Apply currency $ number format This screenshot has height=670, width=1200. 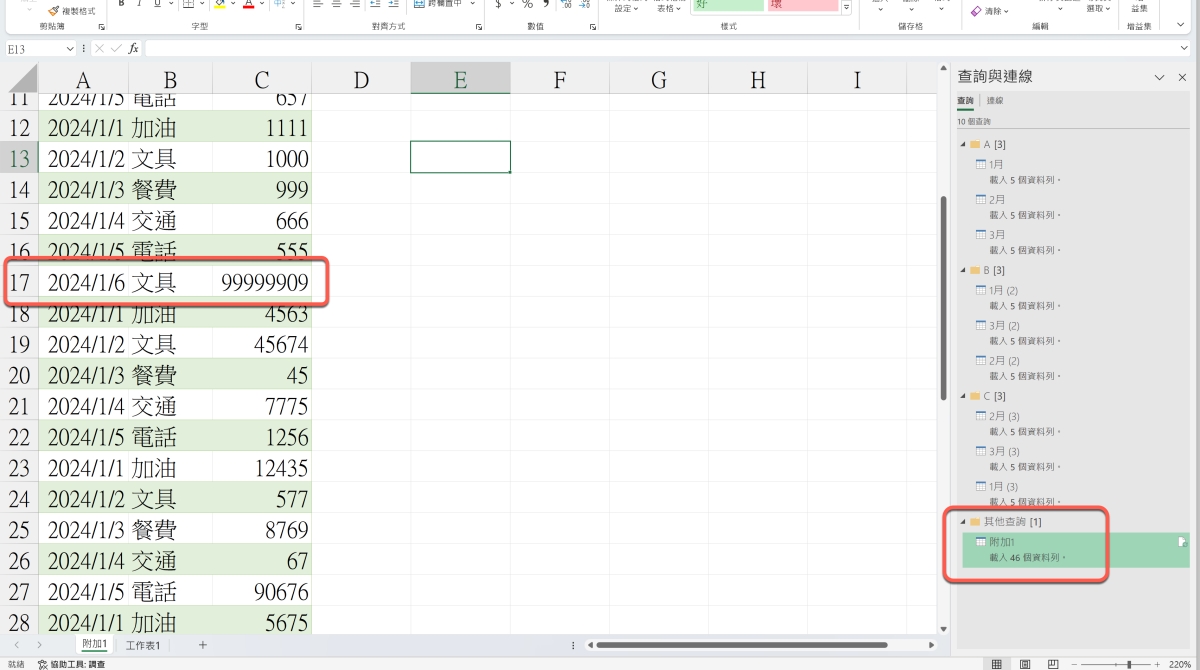[498, 5]
